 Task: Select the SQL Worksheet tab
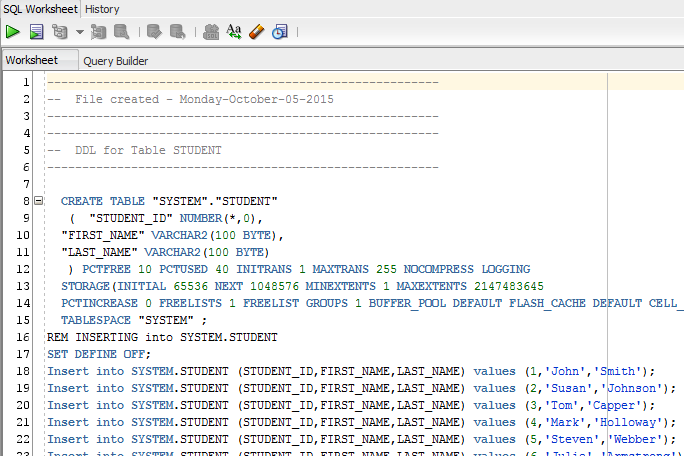click(x=40, y=9)
